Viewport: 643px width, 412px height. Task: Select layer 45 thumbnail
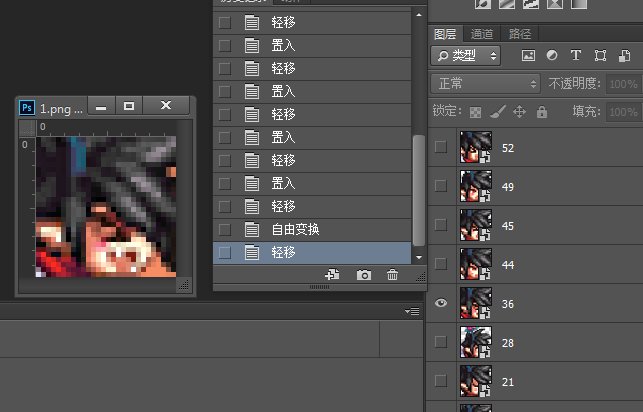476,225
